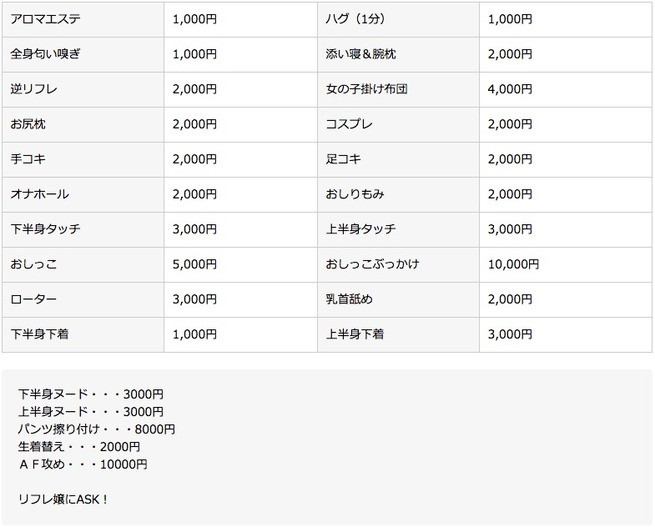655x527 pixels.
Task: Click the アロマエステ table cell
Action: pos(46,19)
